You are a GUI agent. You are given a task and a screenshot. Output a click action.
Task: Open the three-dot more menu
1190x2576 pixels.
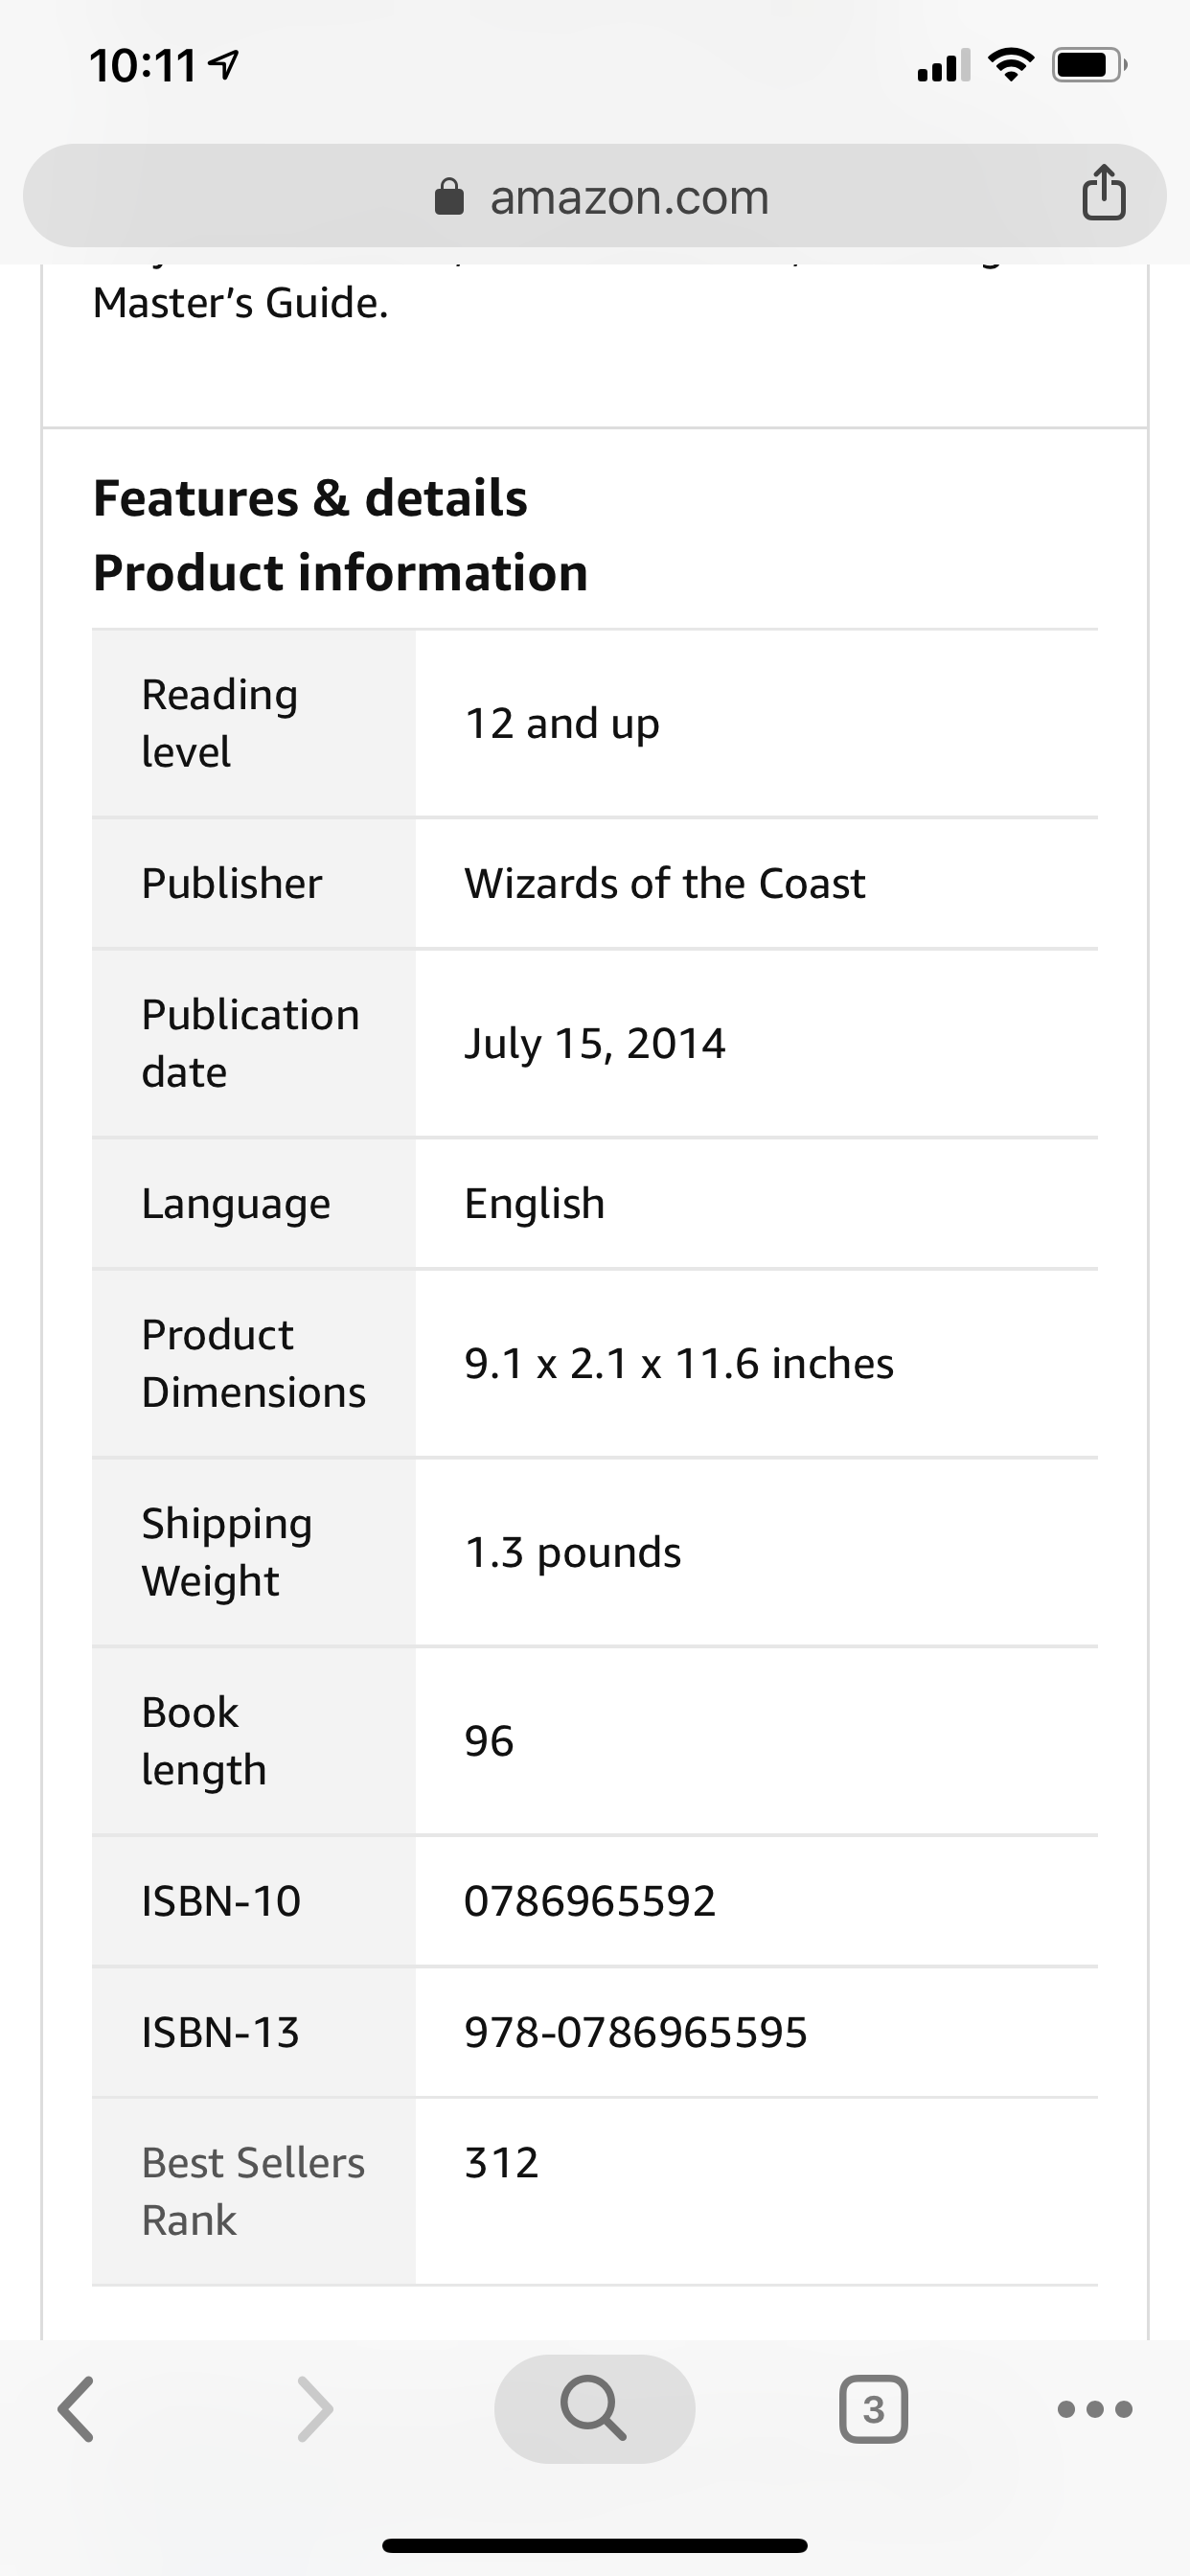coord(1095,2409)
